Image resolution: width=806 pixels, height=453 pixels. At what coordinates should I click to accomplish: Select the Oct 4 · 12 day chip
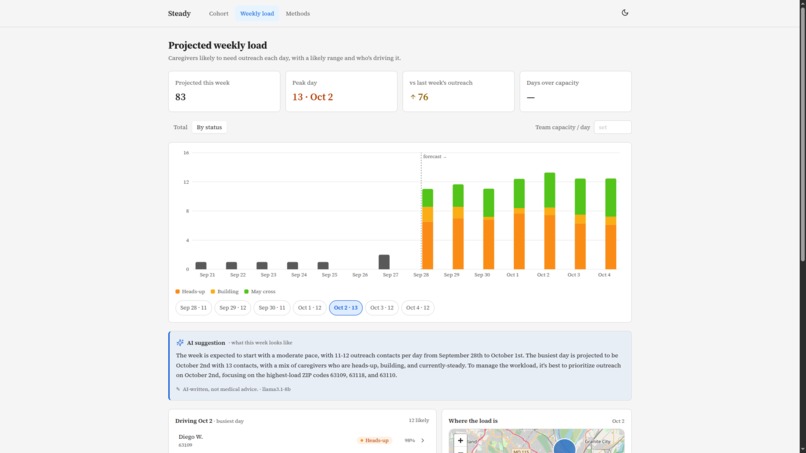[x=417, y=307]
